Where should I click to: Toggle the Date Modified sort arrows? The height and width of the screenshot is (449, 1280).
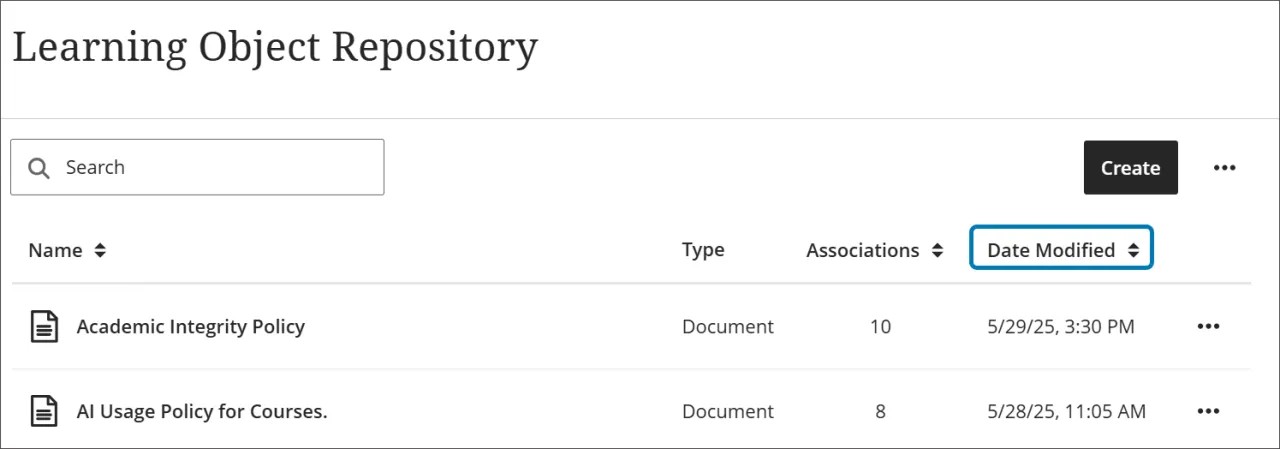pyautogui.click(x=1133, y=251)
